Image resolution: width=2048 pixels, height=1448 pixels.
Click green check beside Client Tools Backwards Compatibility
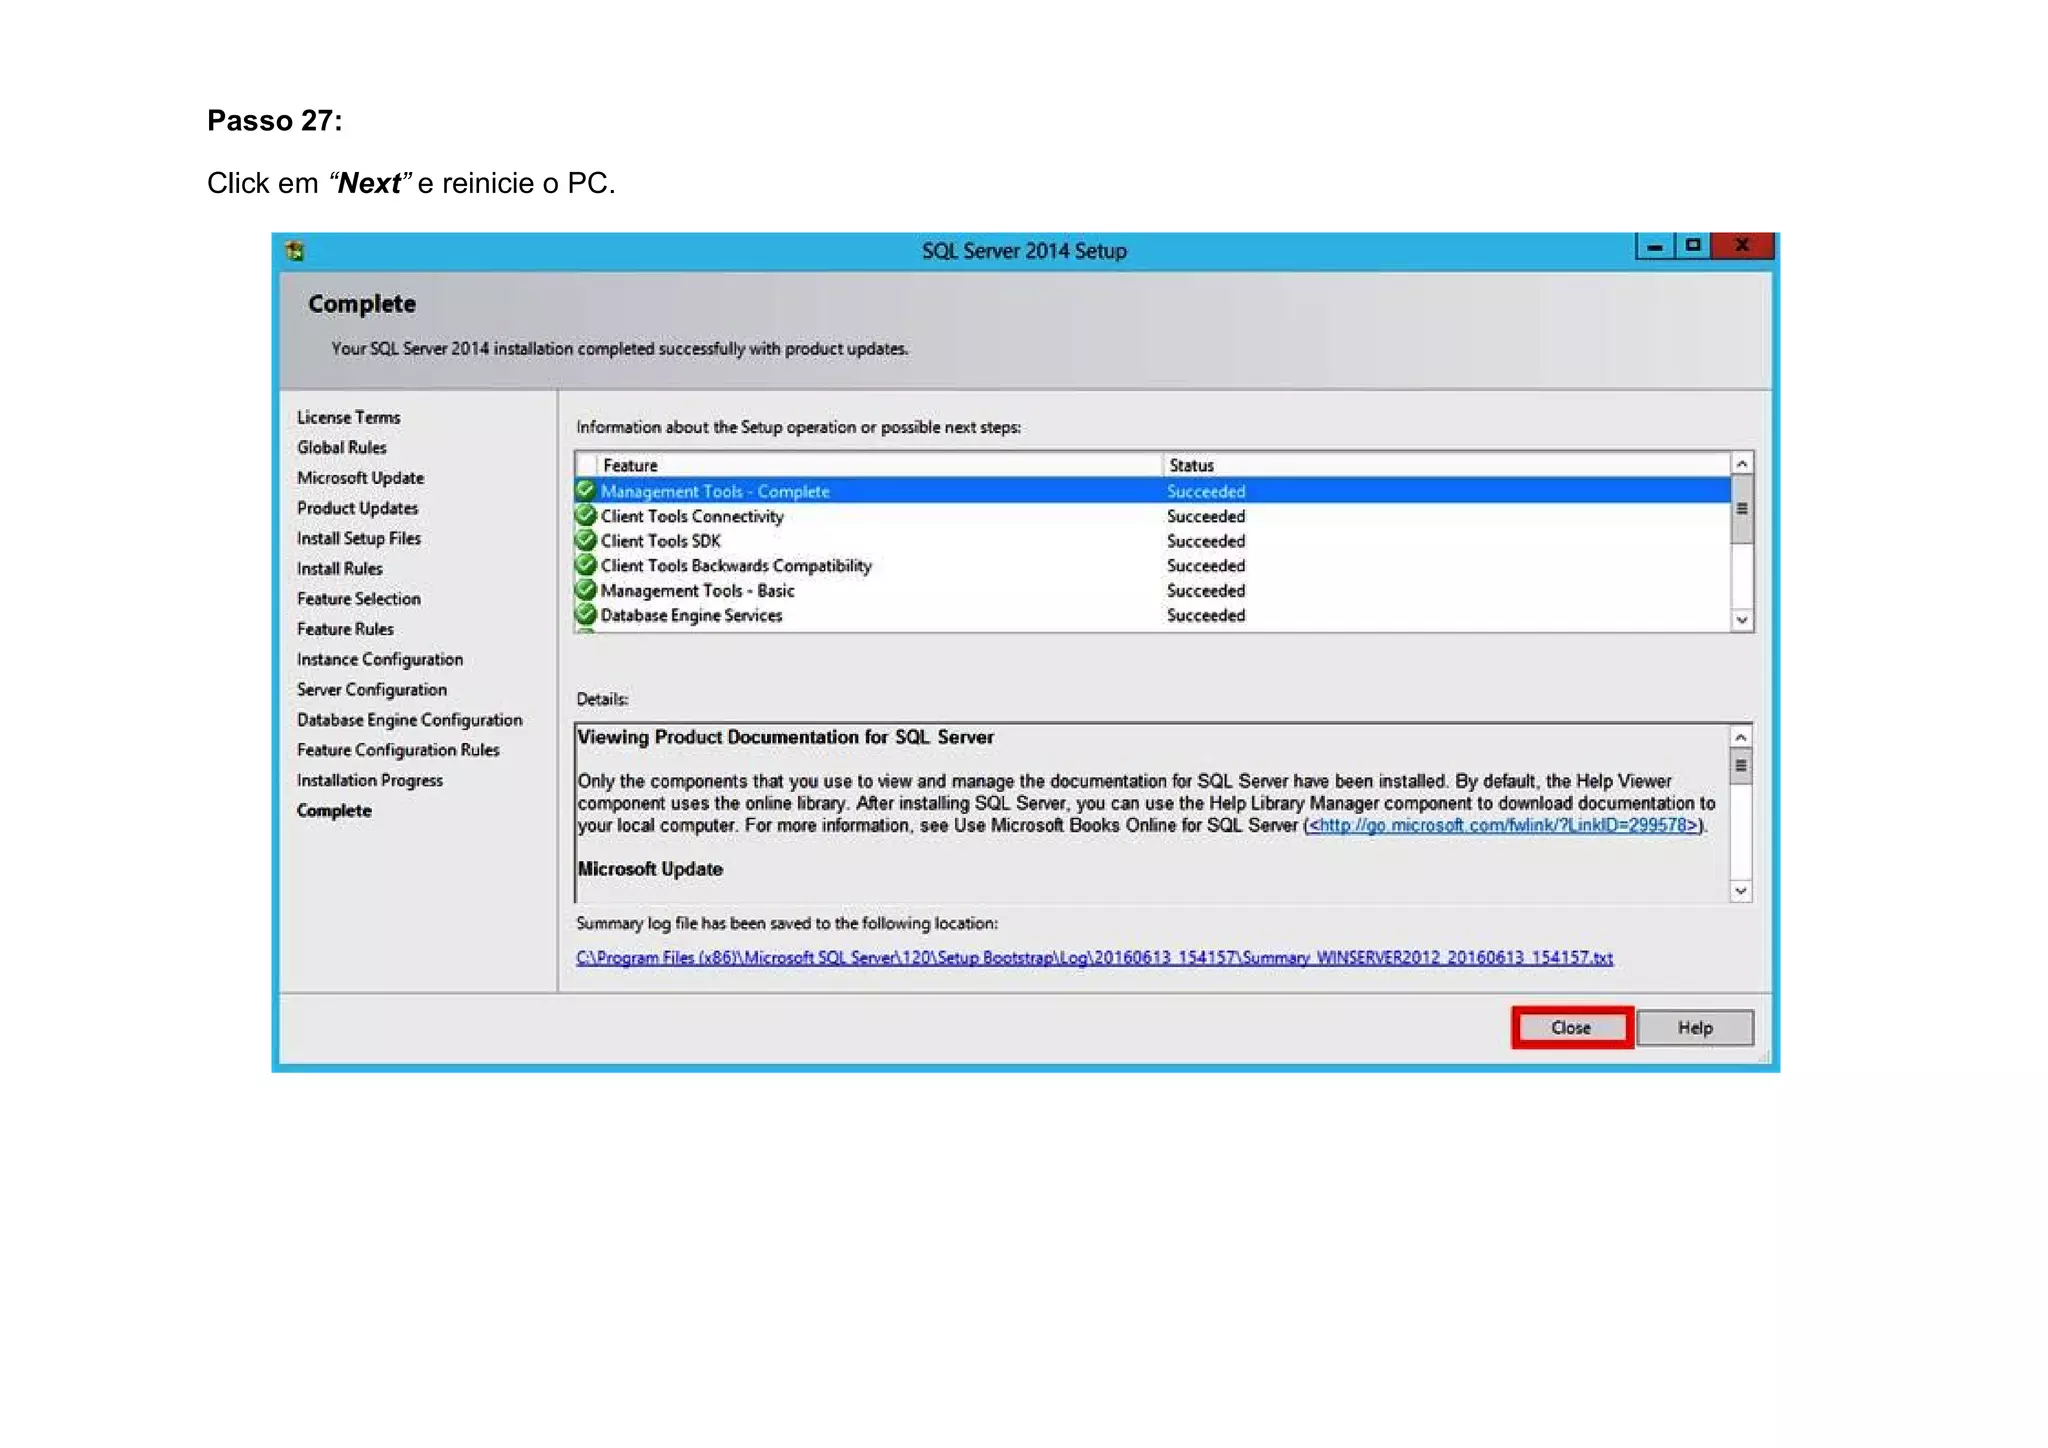click(586, 565)
